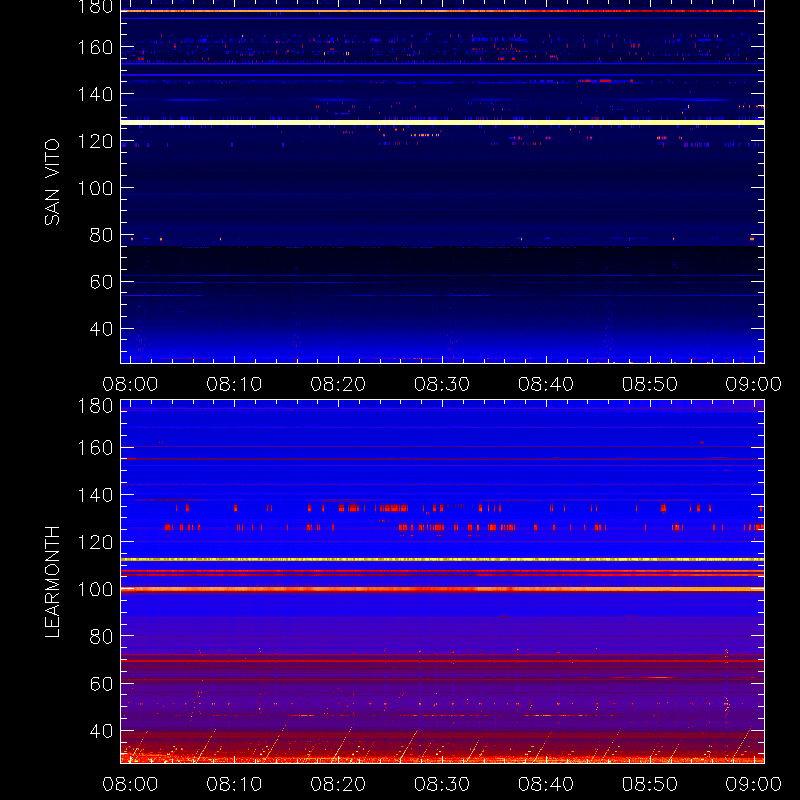
Task: Select the 60 tick label on Learmonth plot
Action: pos(101,684)
